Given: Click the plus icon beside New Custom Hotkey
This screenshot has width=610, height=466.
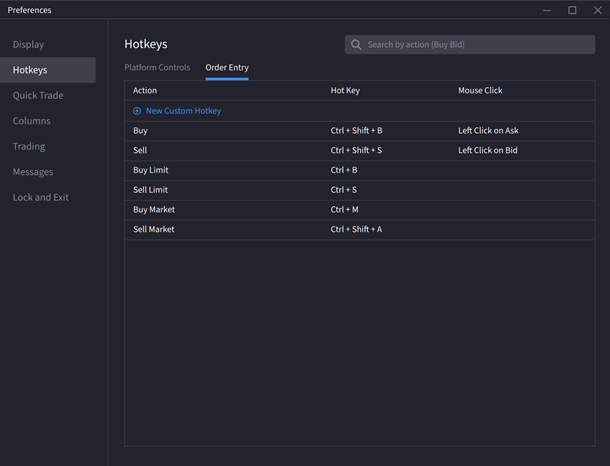Looking at the screenshot, I should (137, 111).
